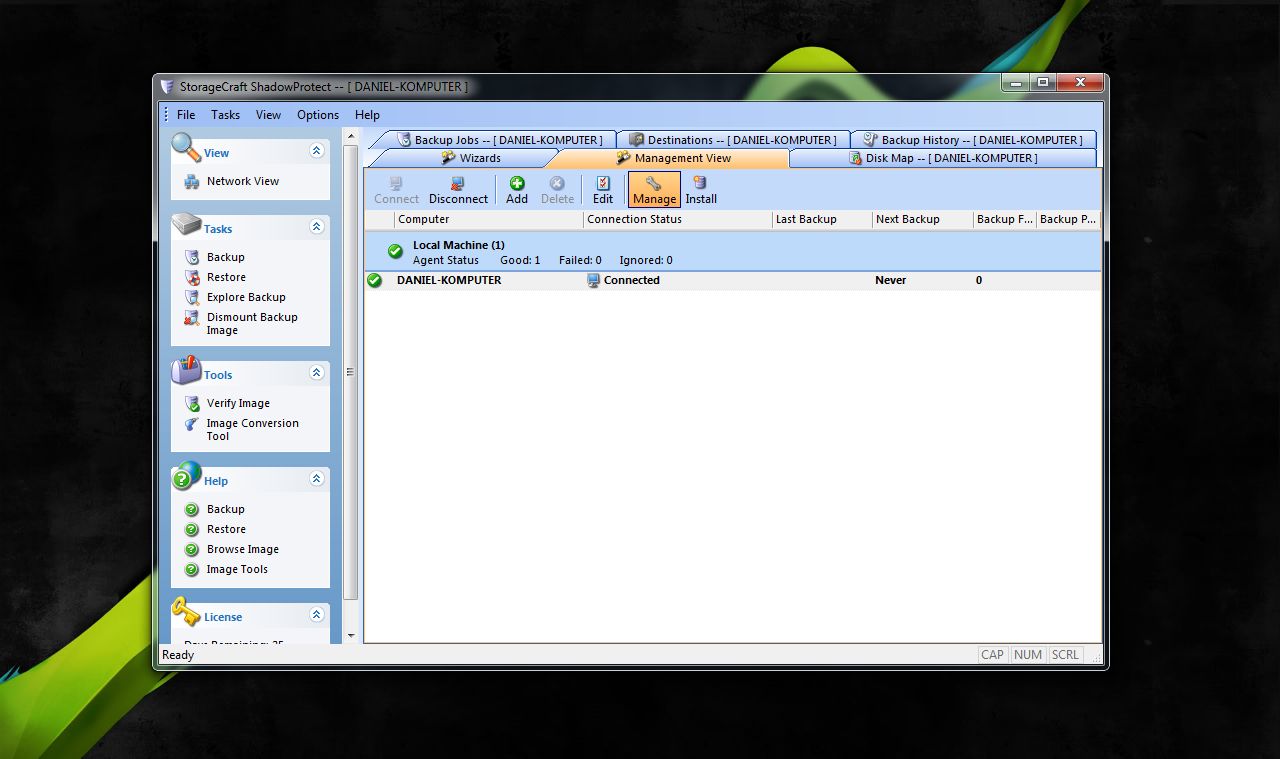This screenshot has height=759, width=1280.
Task: Select the DANIEL-KOMPUTER computer row
Action: [x=732, y=281]
